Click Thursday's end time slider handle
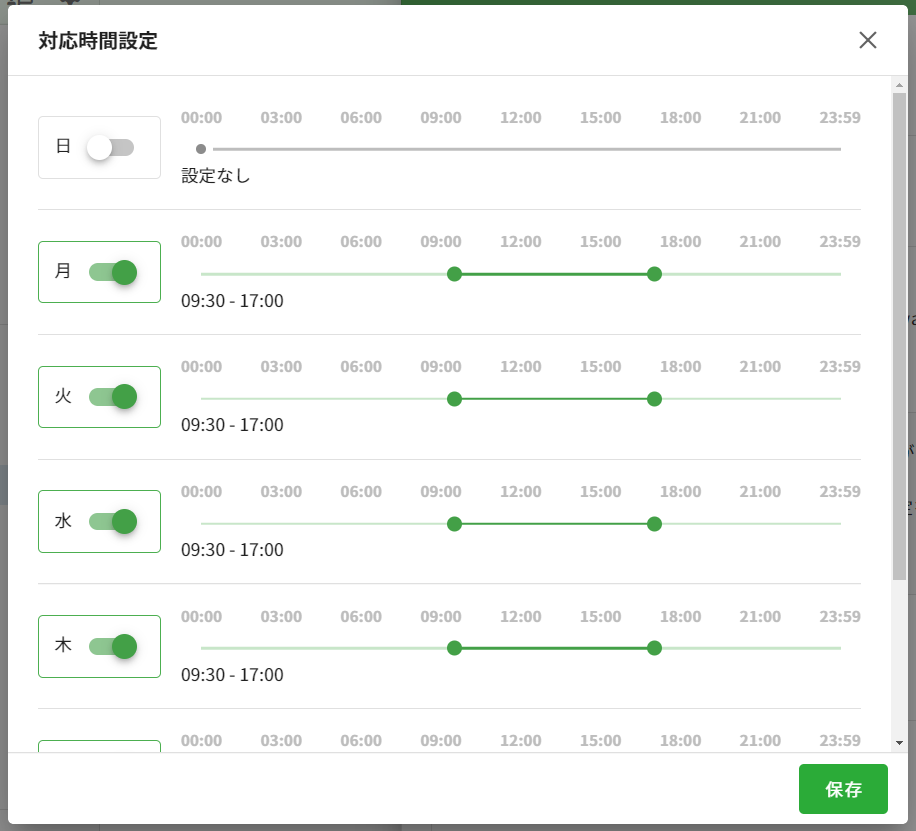This screenshot has width=916, height=831. pos(654,648)
